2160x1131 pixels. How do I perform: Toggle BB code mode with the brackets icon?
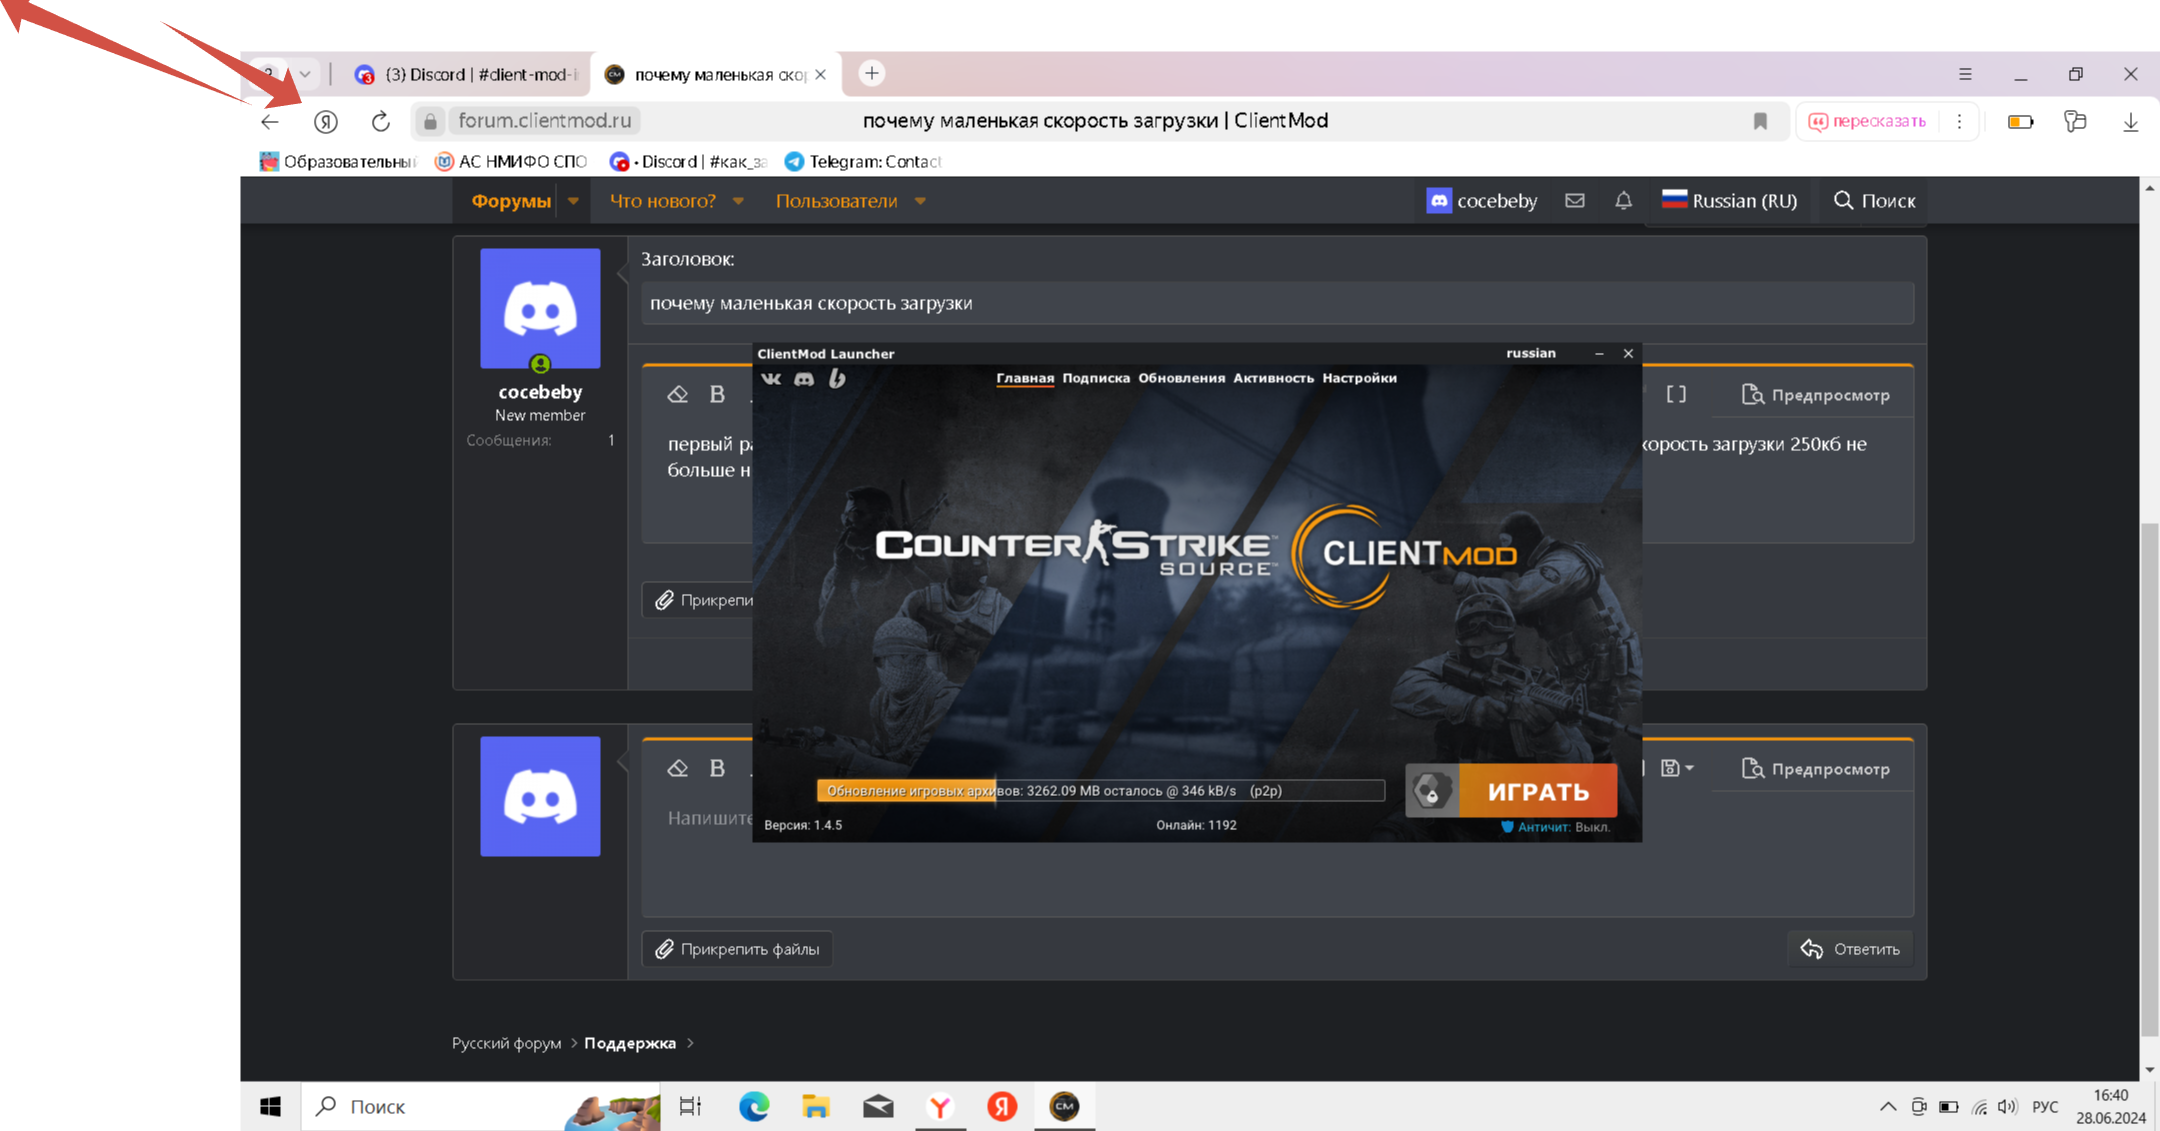pos(1676,394)
